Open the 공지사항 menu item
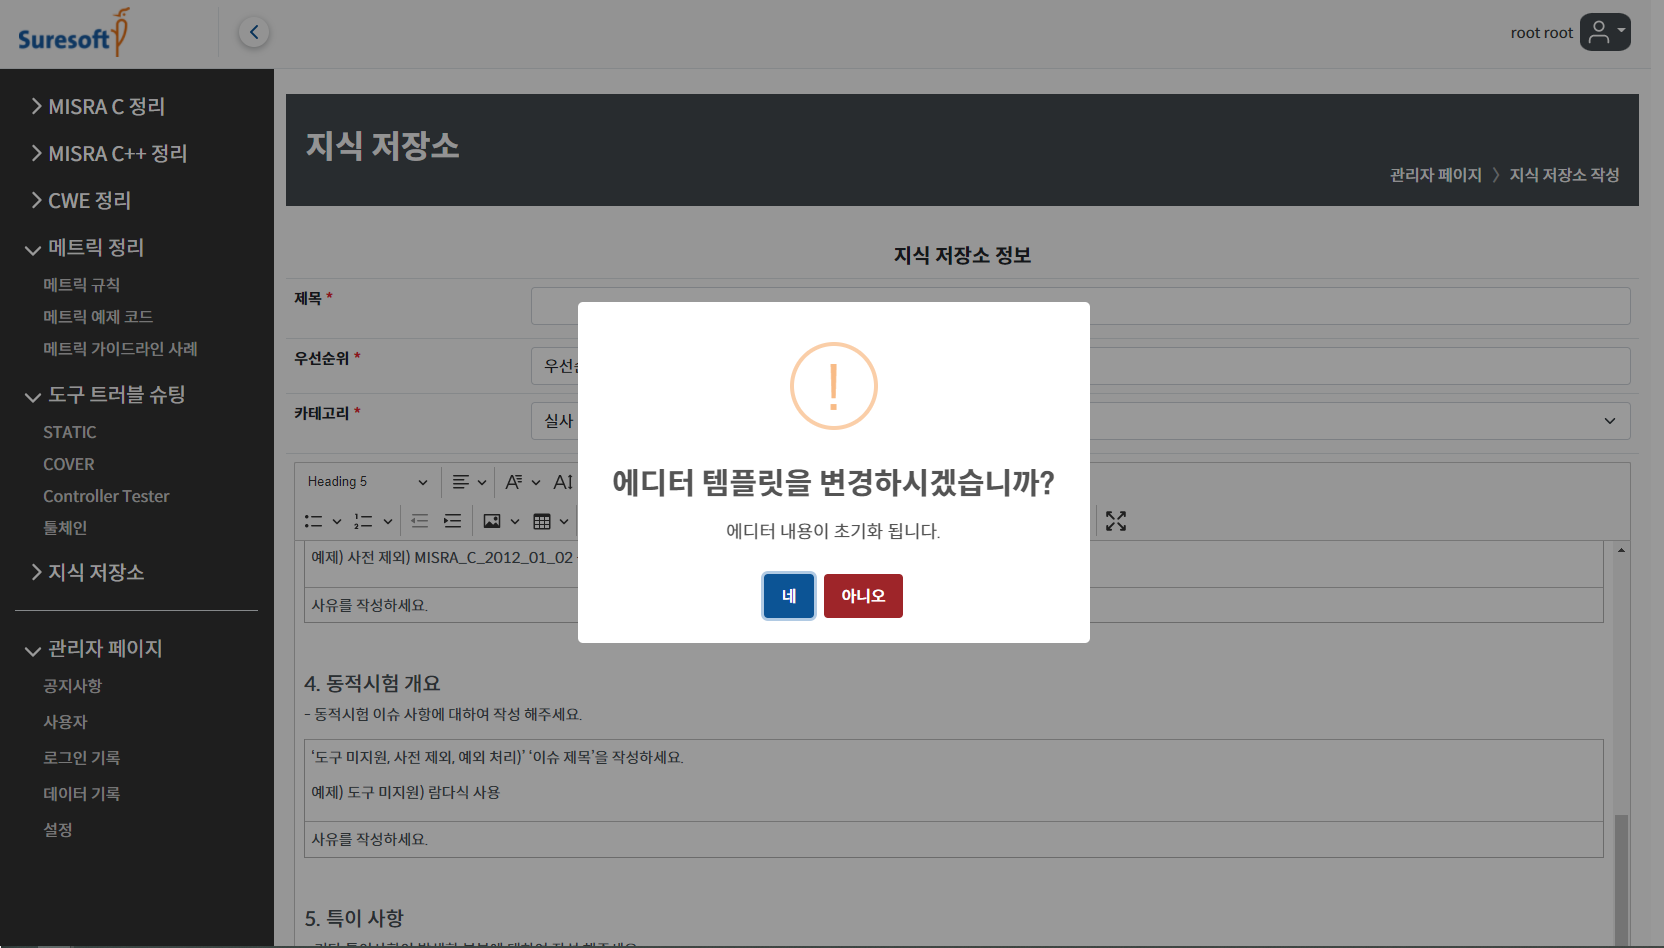 pyautogui.click(x=72, y=686)
